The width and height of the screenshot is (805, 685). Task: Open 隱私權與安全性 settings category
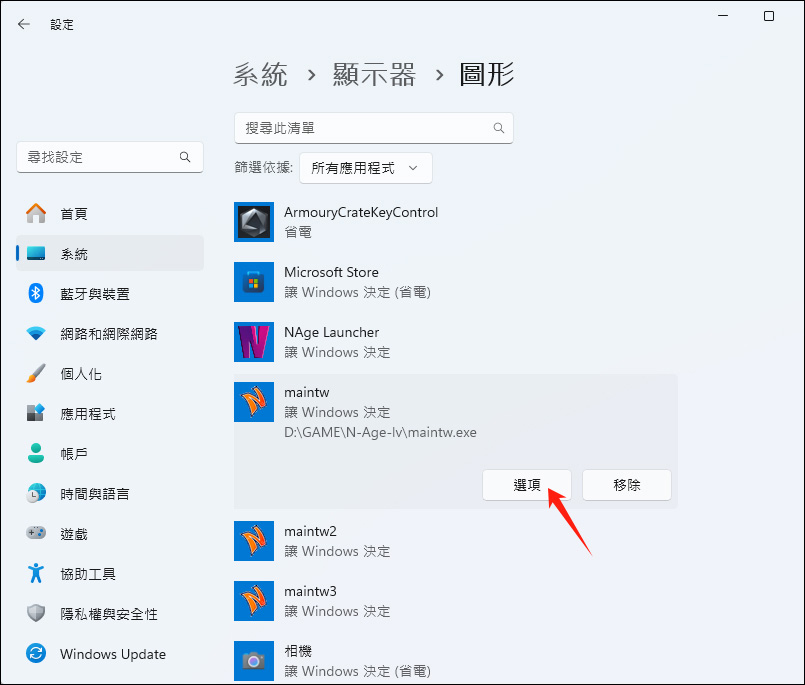(x=110, y=614)
